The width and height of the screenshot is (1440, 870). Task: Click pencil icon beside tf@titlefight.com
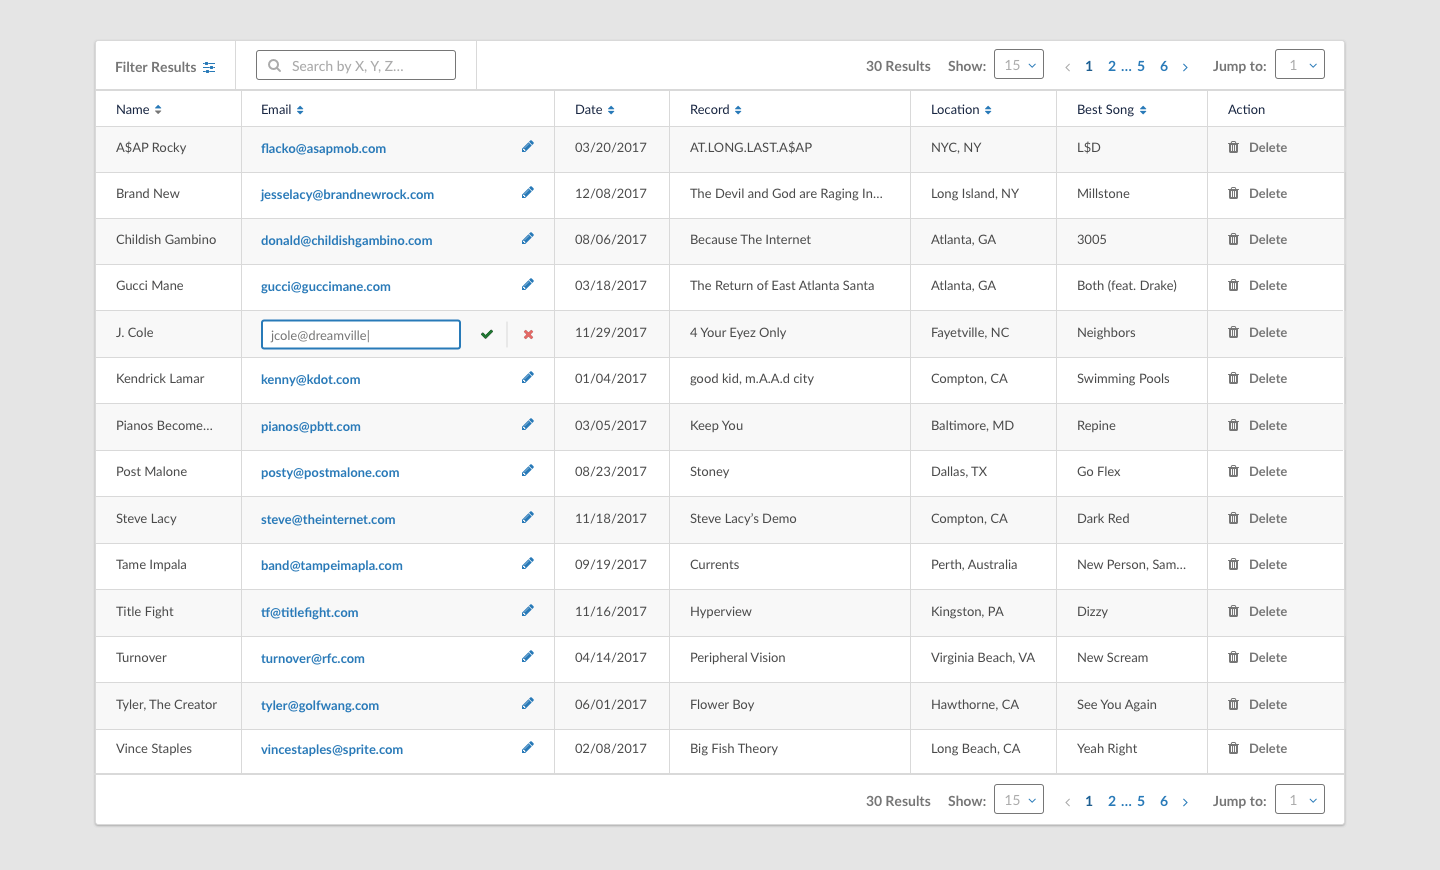pos(528,611)
